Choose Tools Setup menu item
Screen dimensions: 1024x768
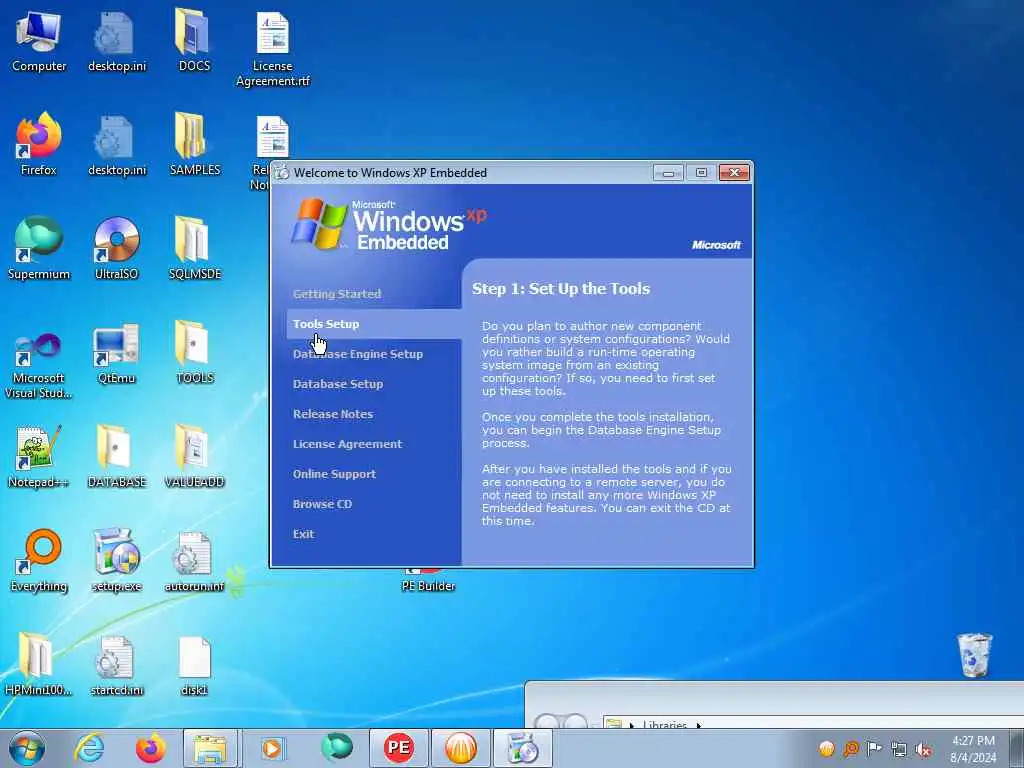326,324
